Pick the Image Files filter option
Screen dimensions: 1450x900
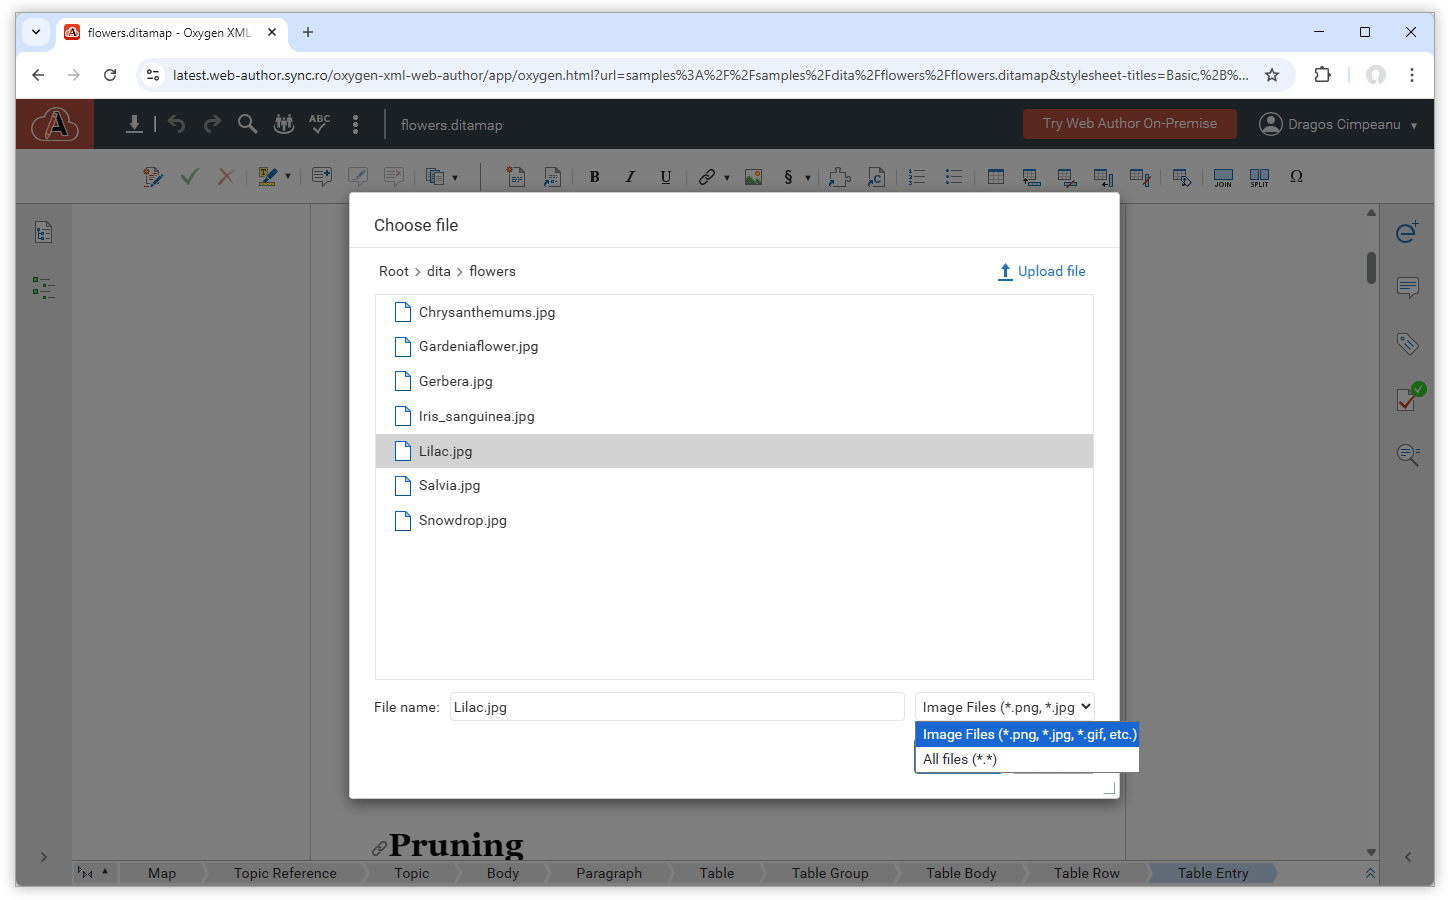[x=1028, y=734]
